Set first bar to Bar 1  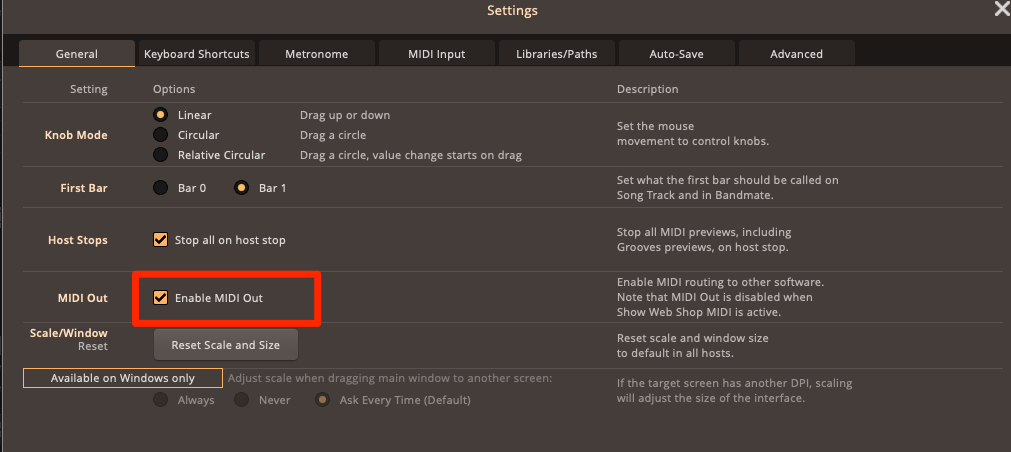(241, 187)
